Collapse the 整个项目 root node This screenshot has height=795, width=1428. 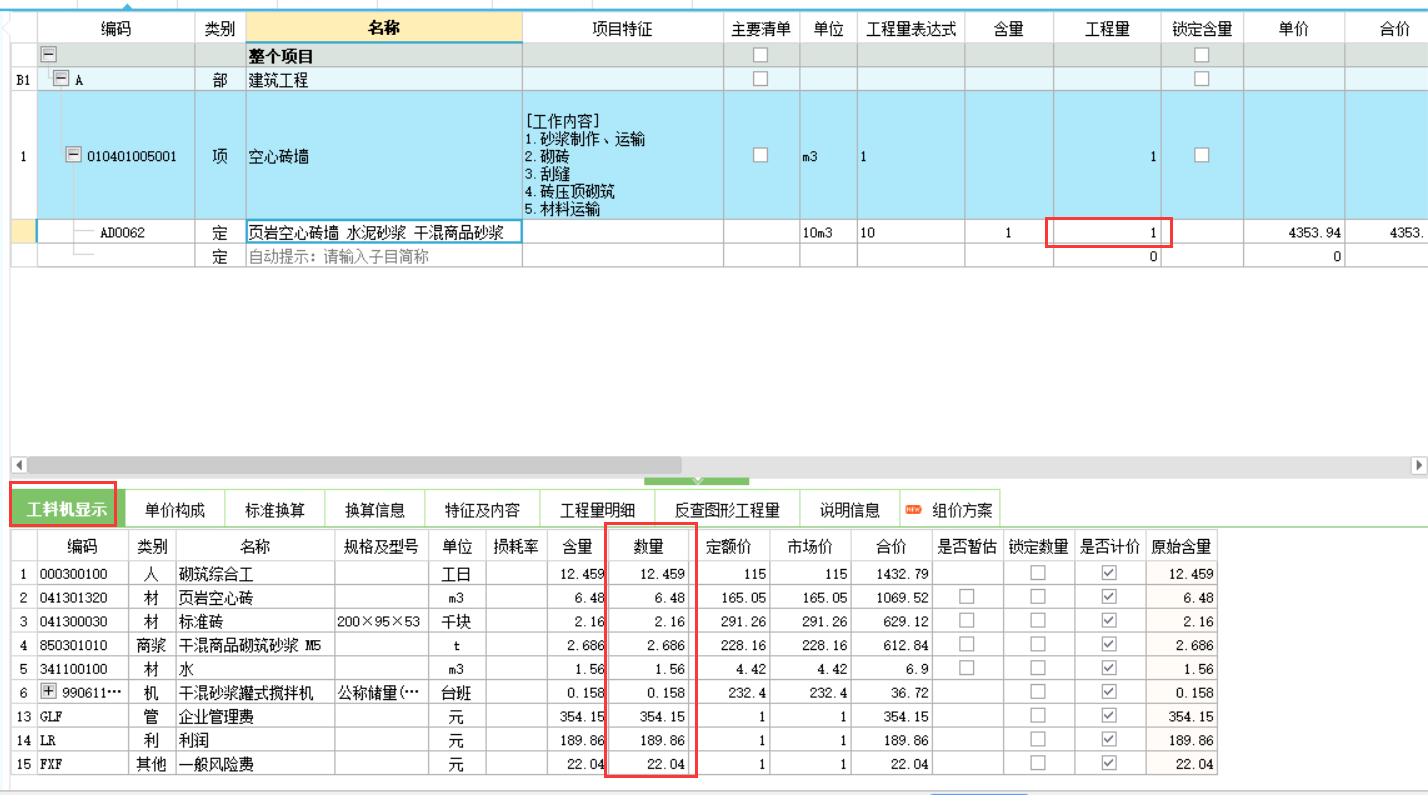click(47, 56)
